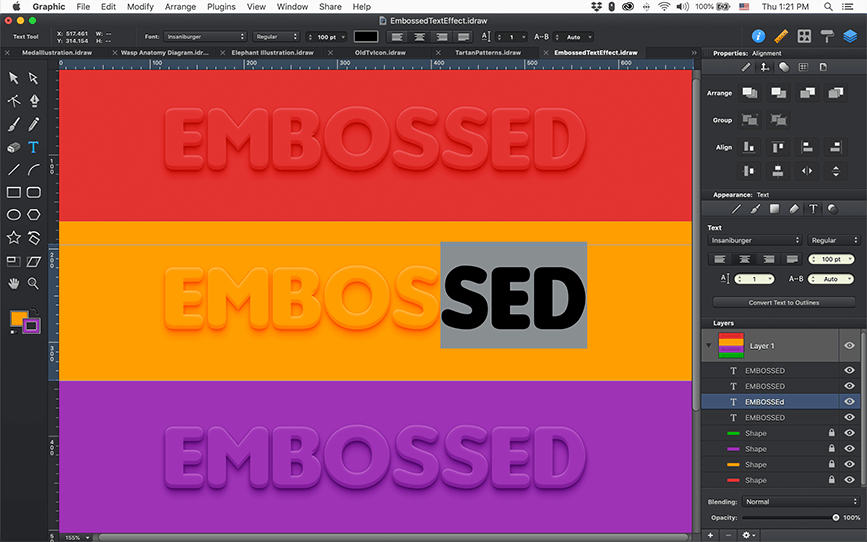Select the Ellipse tool
This screenshot has width=867, height=542.
14,215
